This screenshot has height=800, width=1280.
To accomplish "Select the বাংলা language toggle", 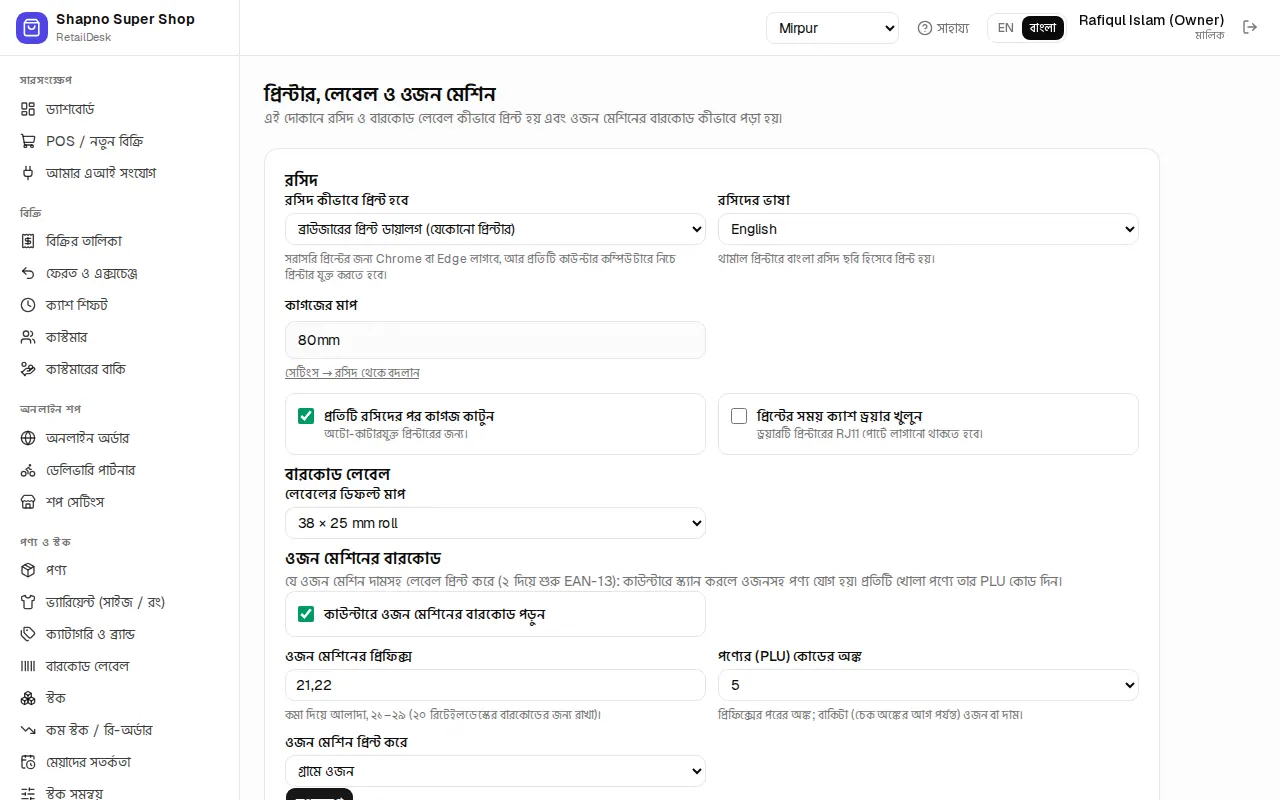I will 1043,28.
